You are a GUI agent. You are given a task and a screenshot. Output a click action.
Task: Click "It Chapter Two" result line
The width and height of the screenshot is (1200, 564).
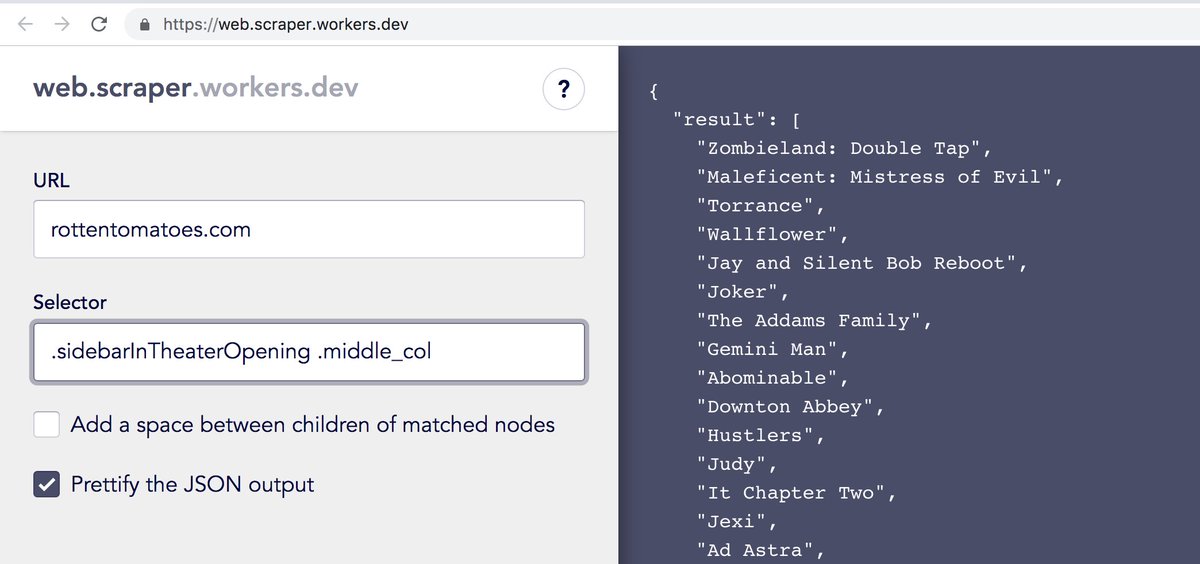point(797,493)
